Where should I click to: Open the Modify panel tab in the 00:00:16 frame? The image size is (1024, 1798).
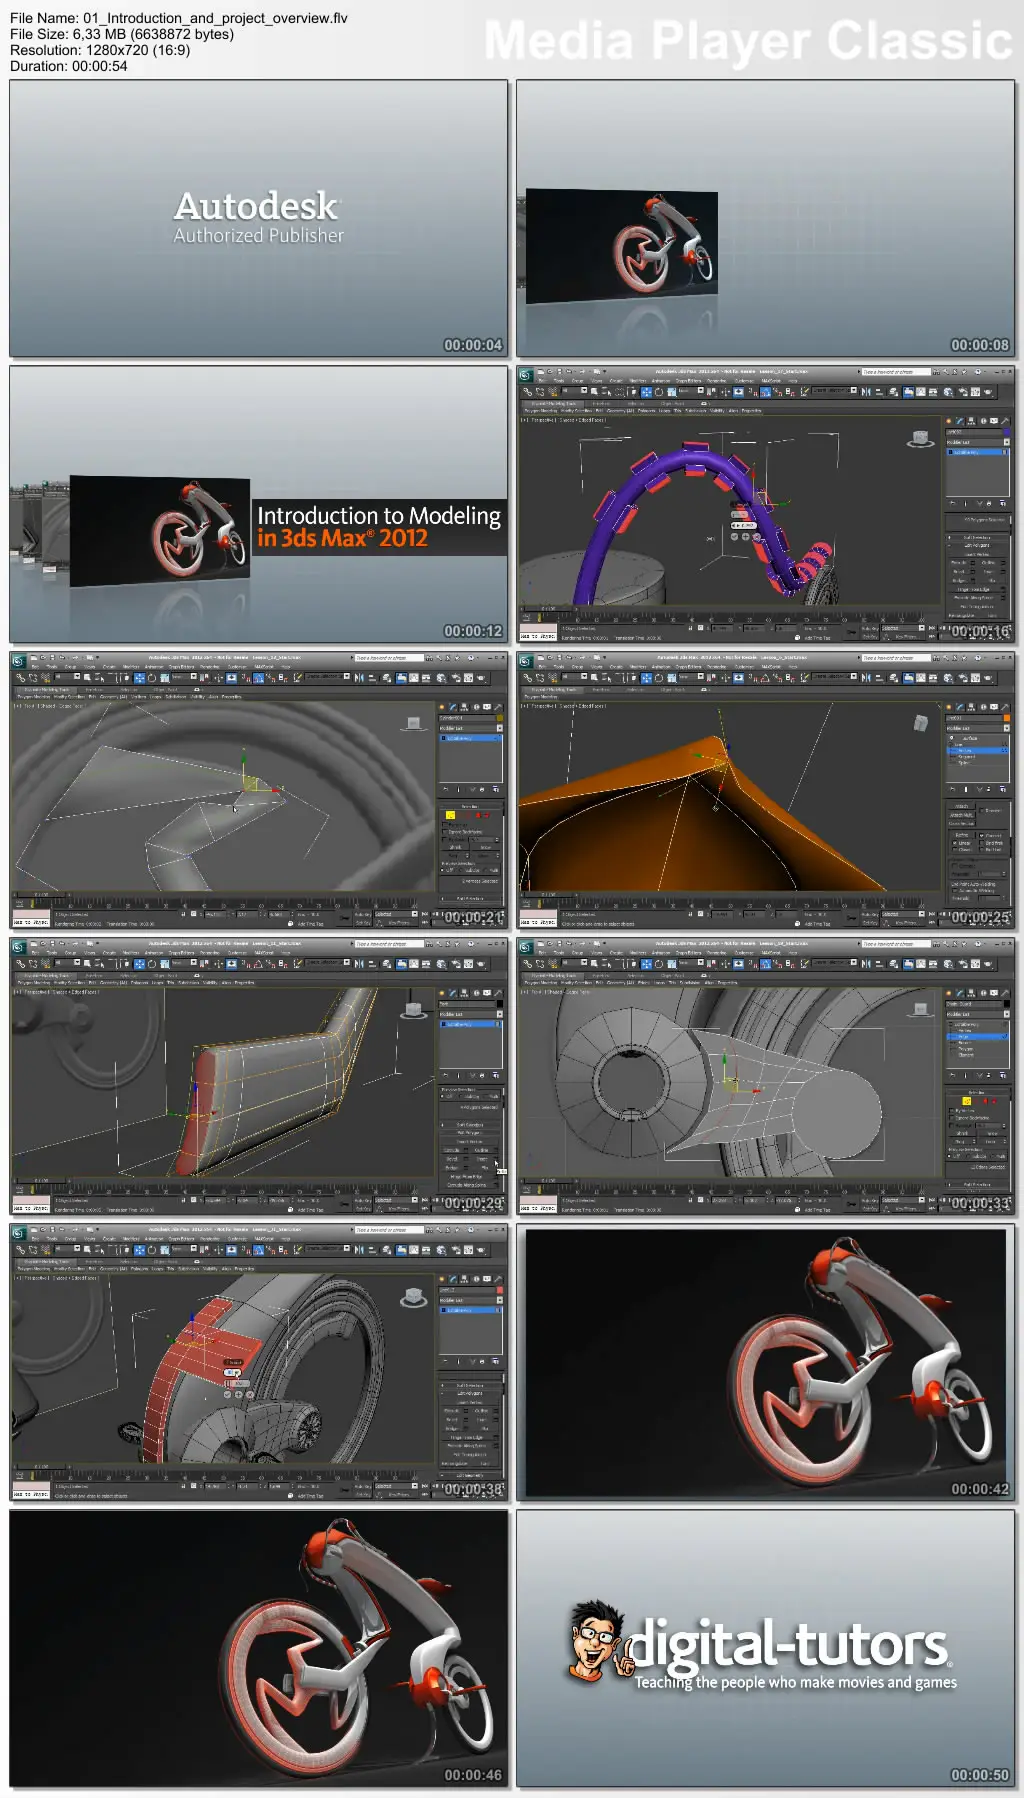pyautogui.click(x=960, y=421)
